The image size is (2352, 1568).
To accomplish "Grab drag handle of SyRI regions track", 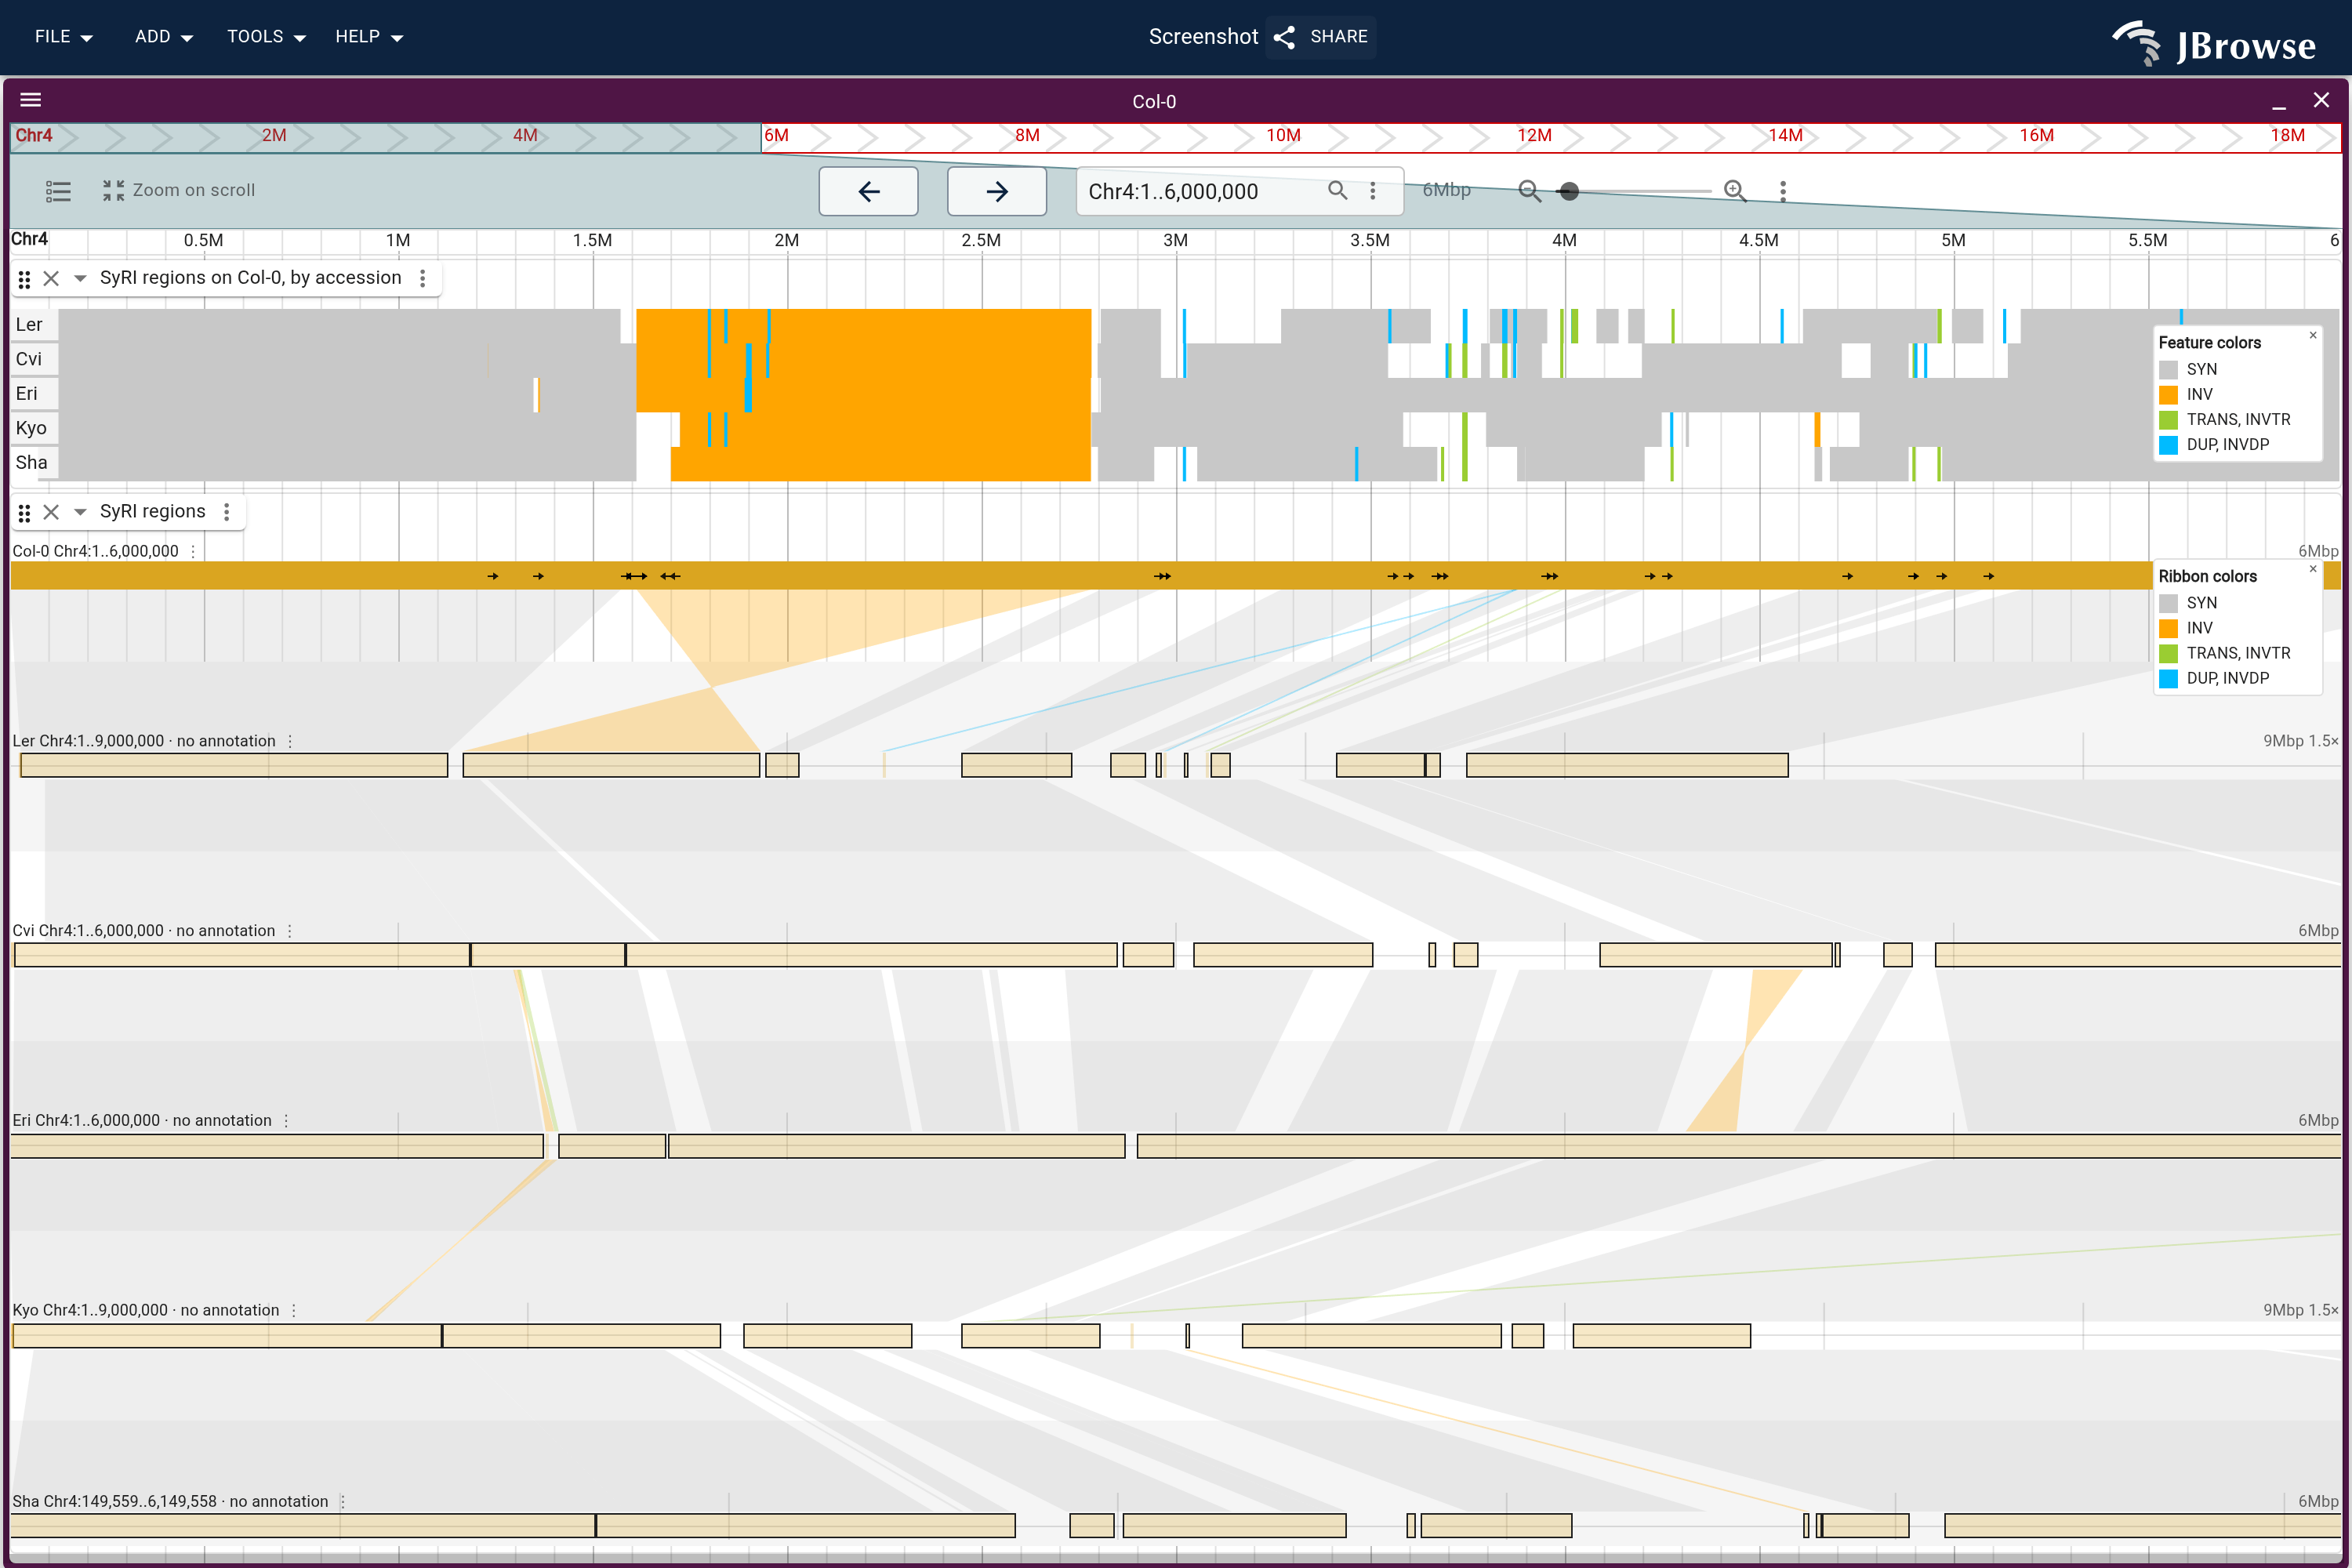I will [24, 513].
